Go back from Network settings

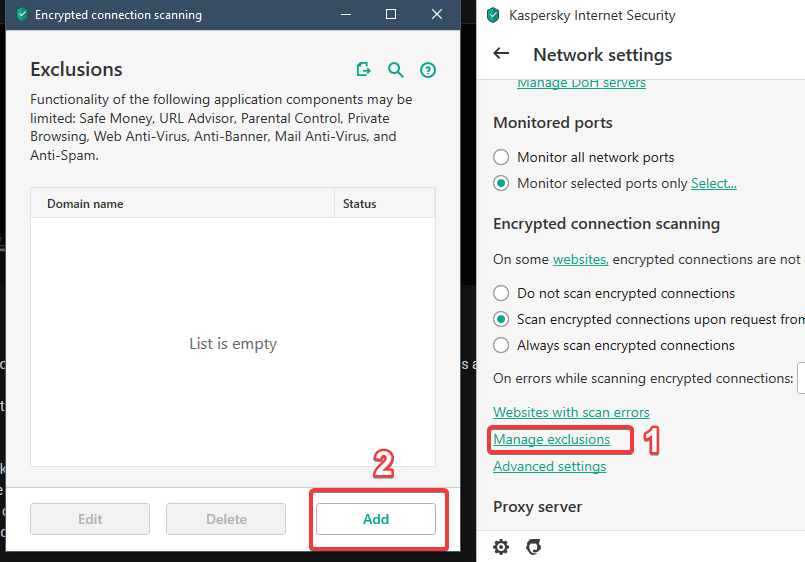tap(501, 54)
